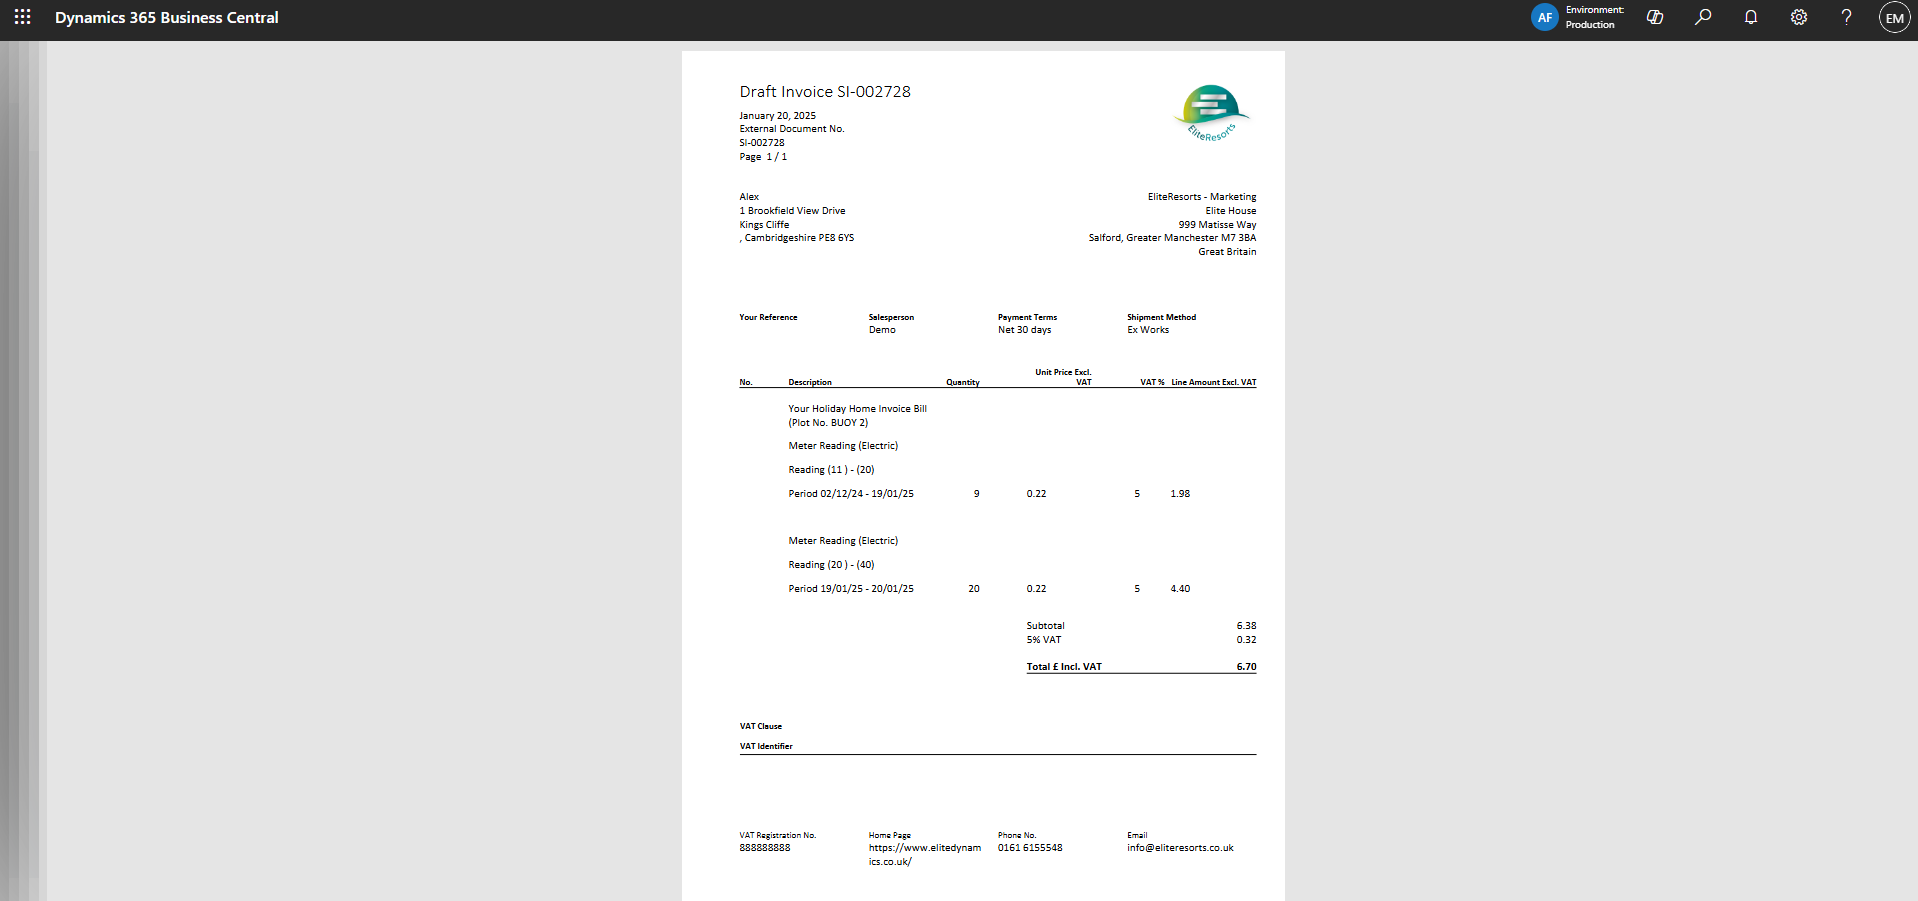Click 999 Matisse Way line

pos(1217,225)
